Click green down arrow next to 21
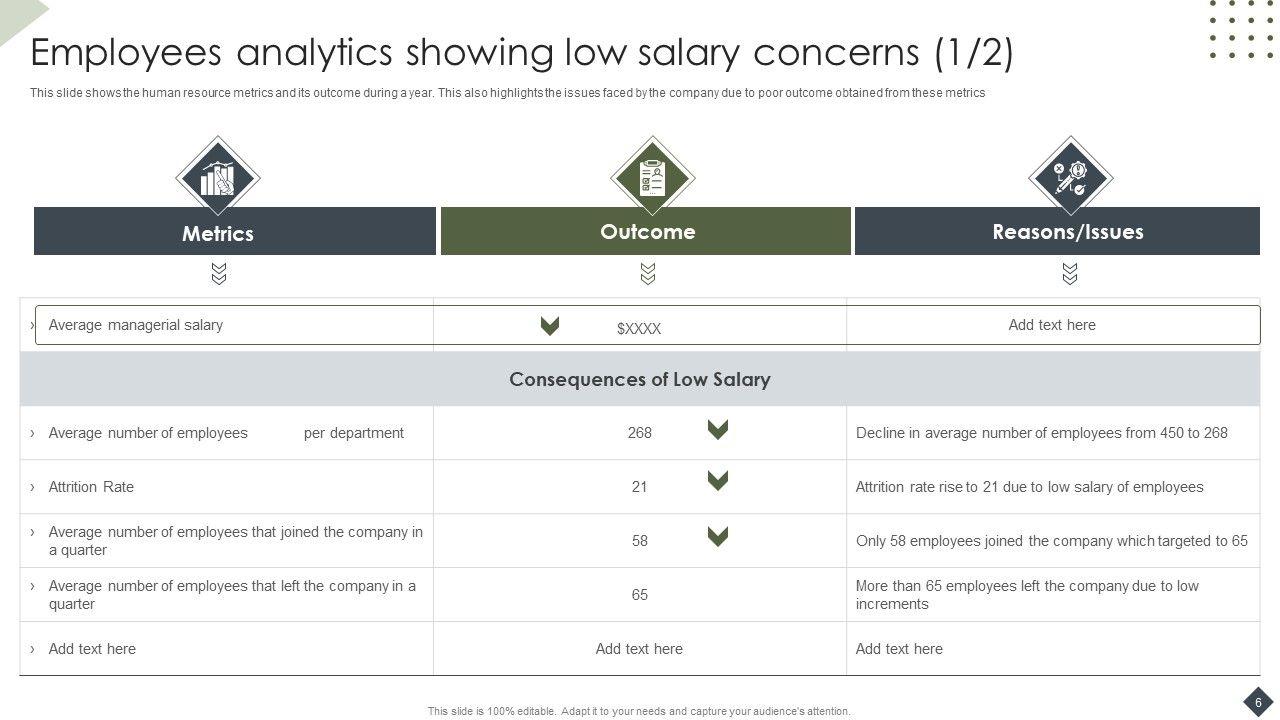 pos(717,480)
